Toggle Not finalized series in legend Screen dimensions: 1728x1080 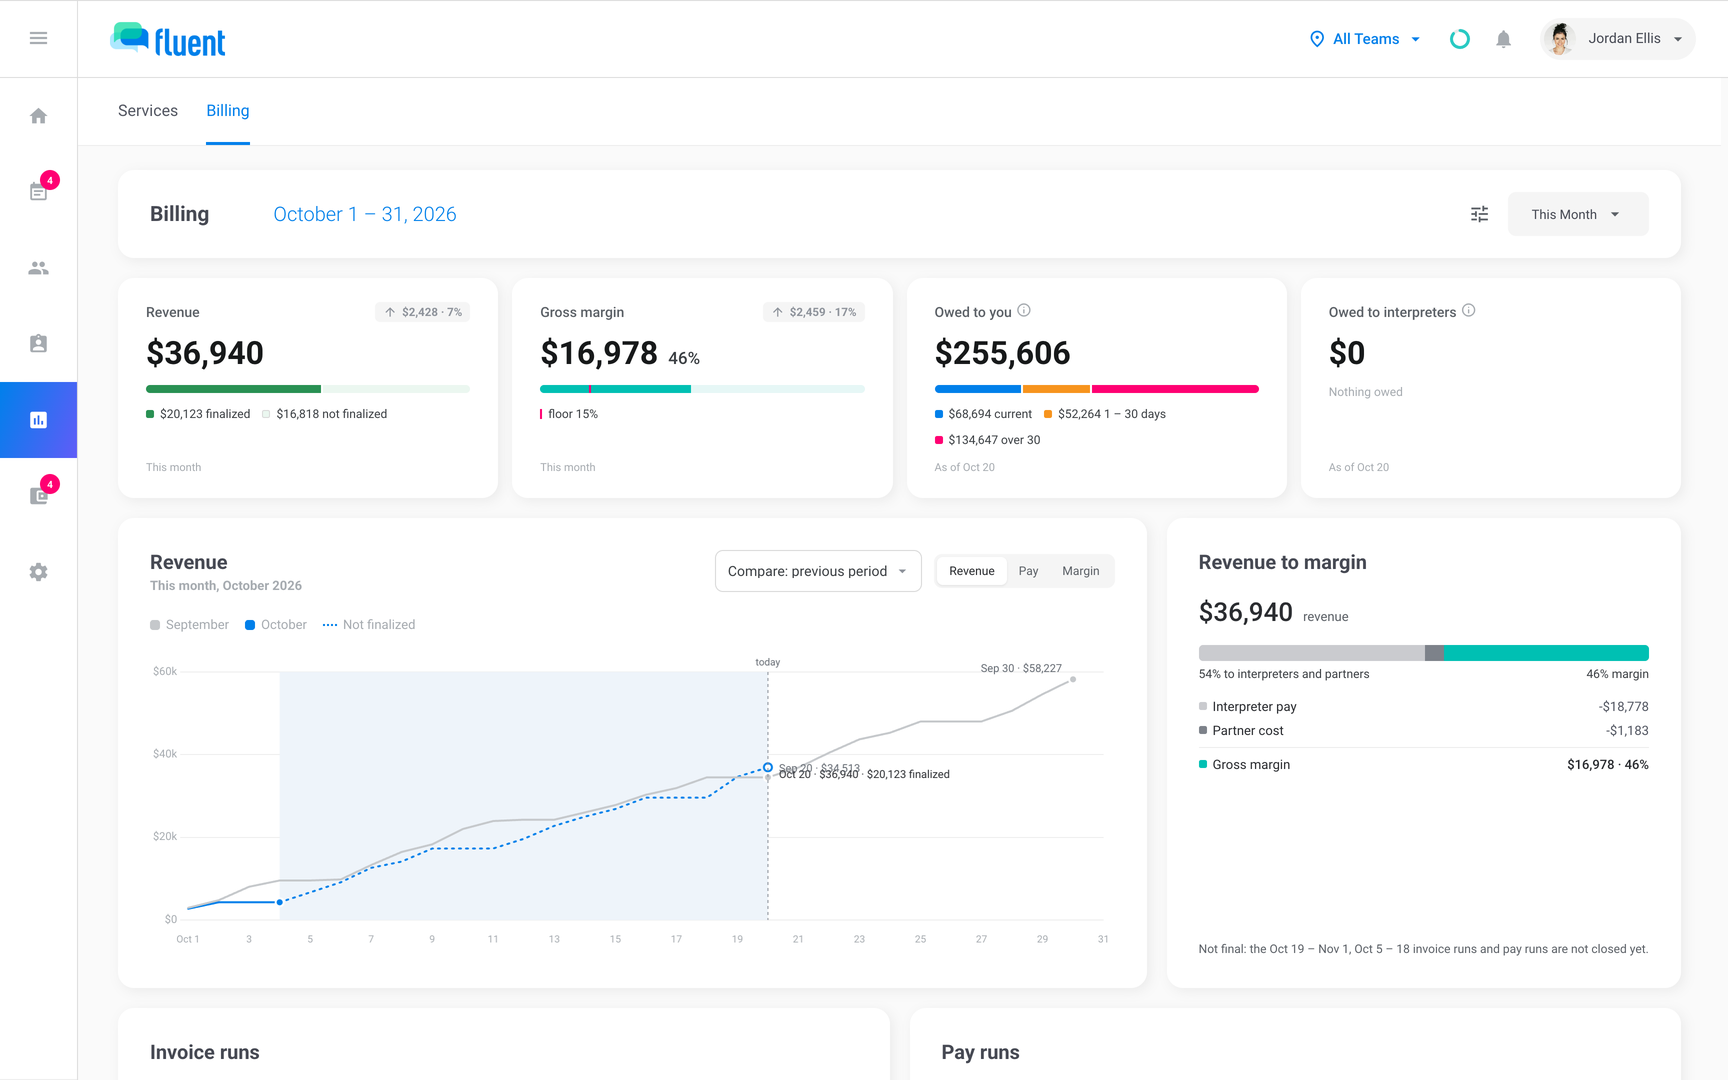369,625
